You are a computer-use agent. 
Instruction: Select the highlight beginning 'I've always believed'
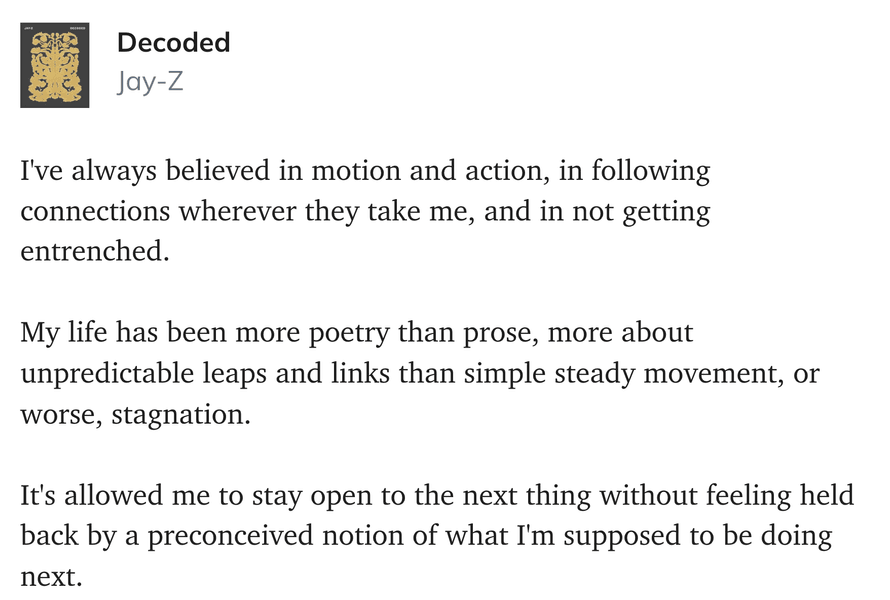click(x=366, y=211)
